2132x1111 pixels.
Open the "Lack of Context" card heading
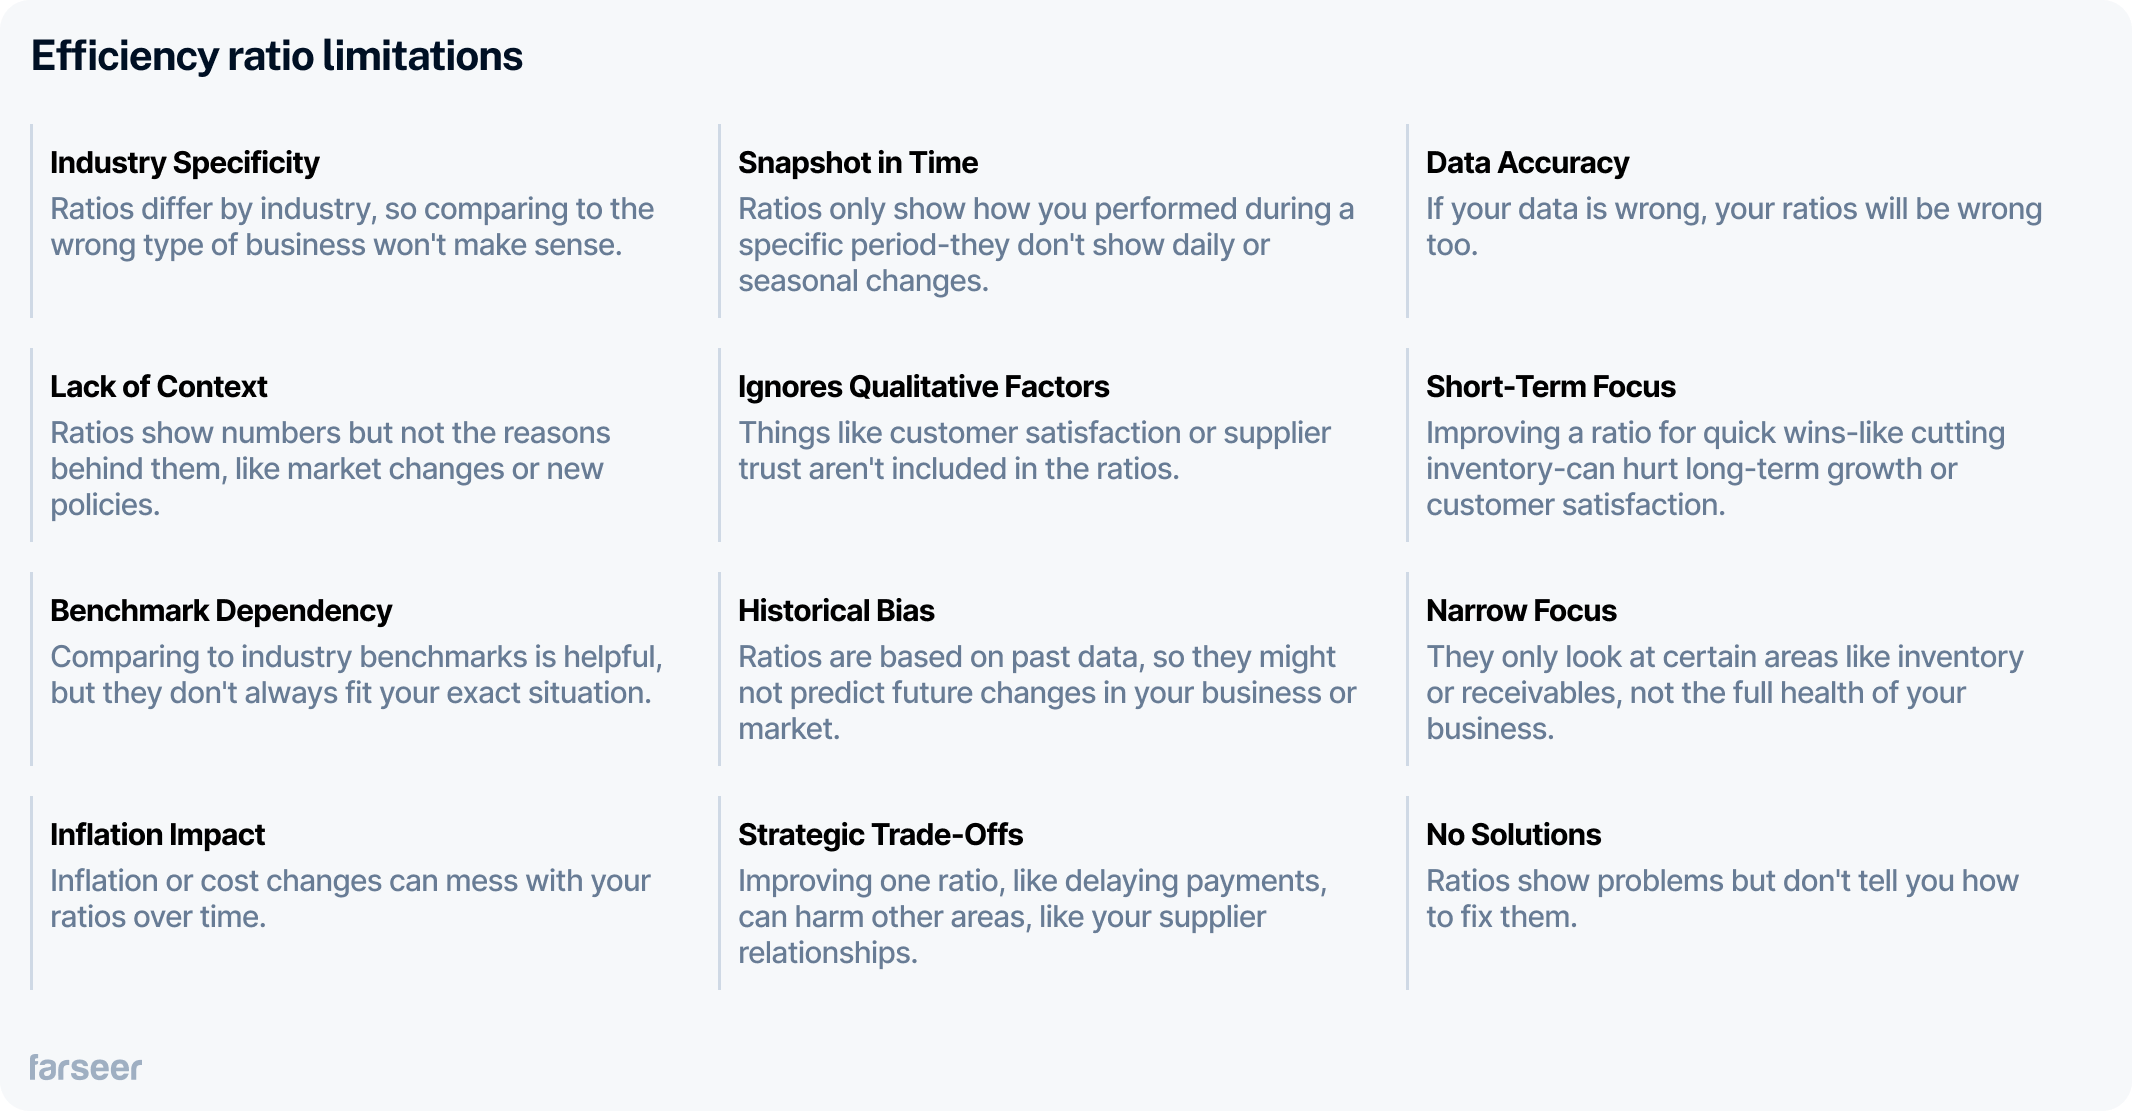(x=159, y=387)
